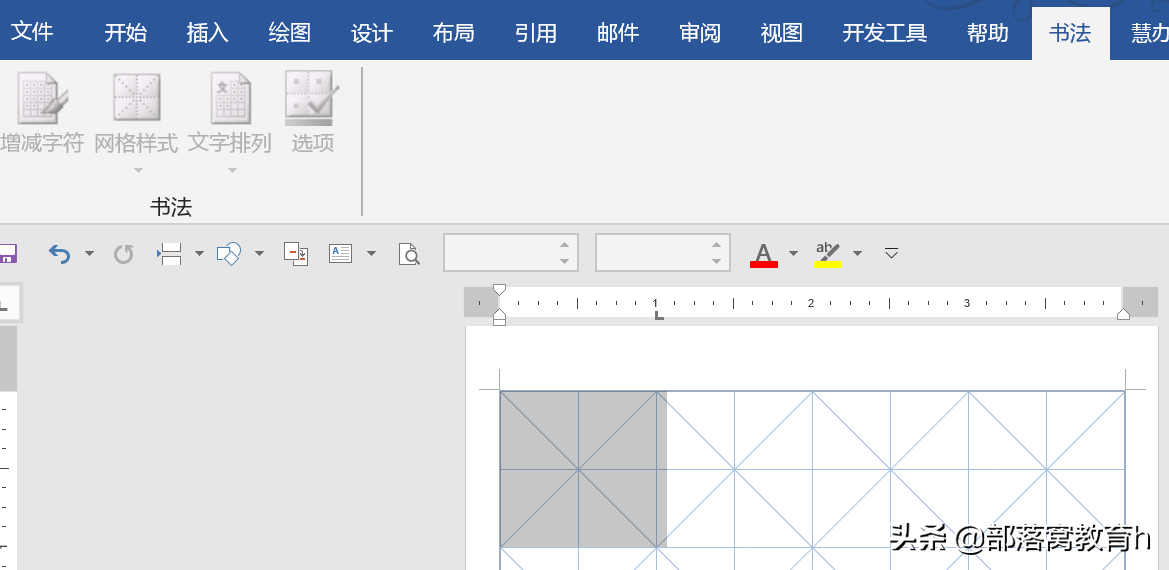Image resolution: width=1169 pixels, height=570 pixels.
Task: Apply the red font color button
Action: (x=763, y=254)
